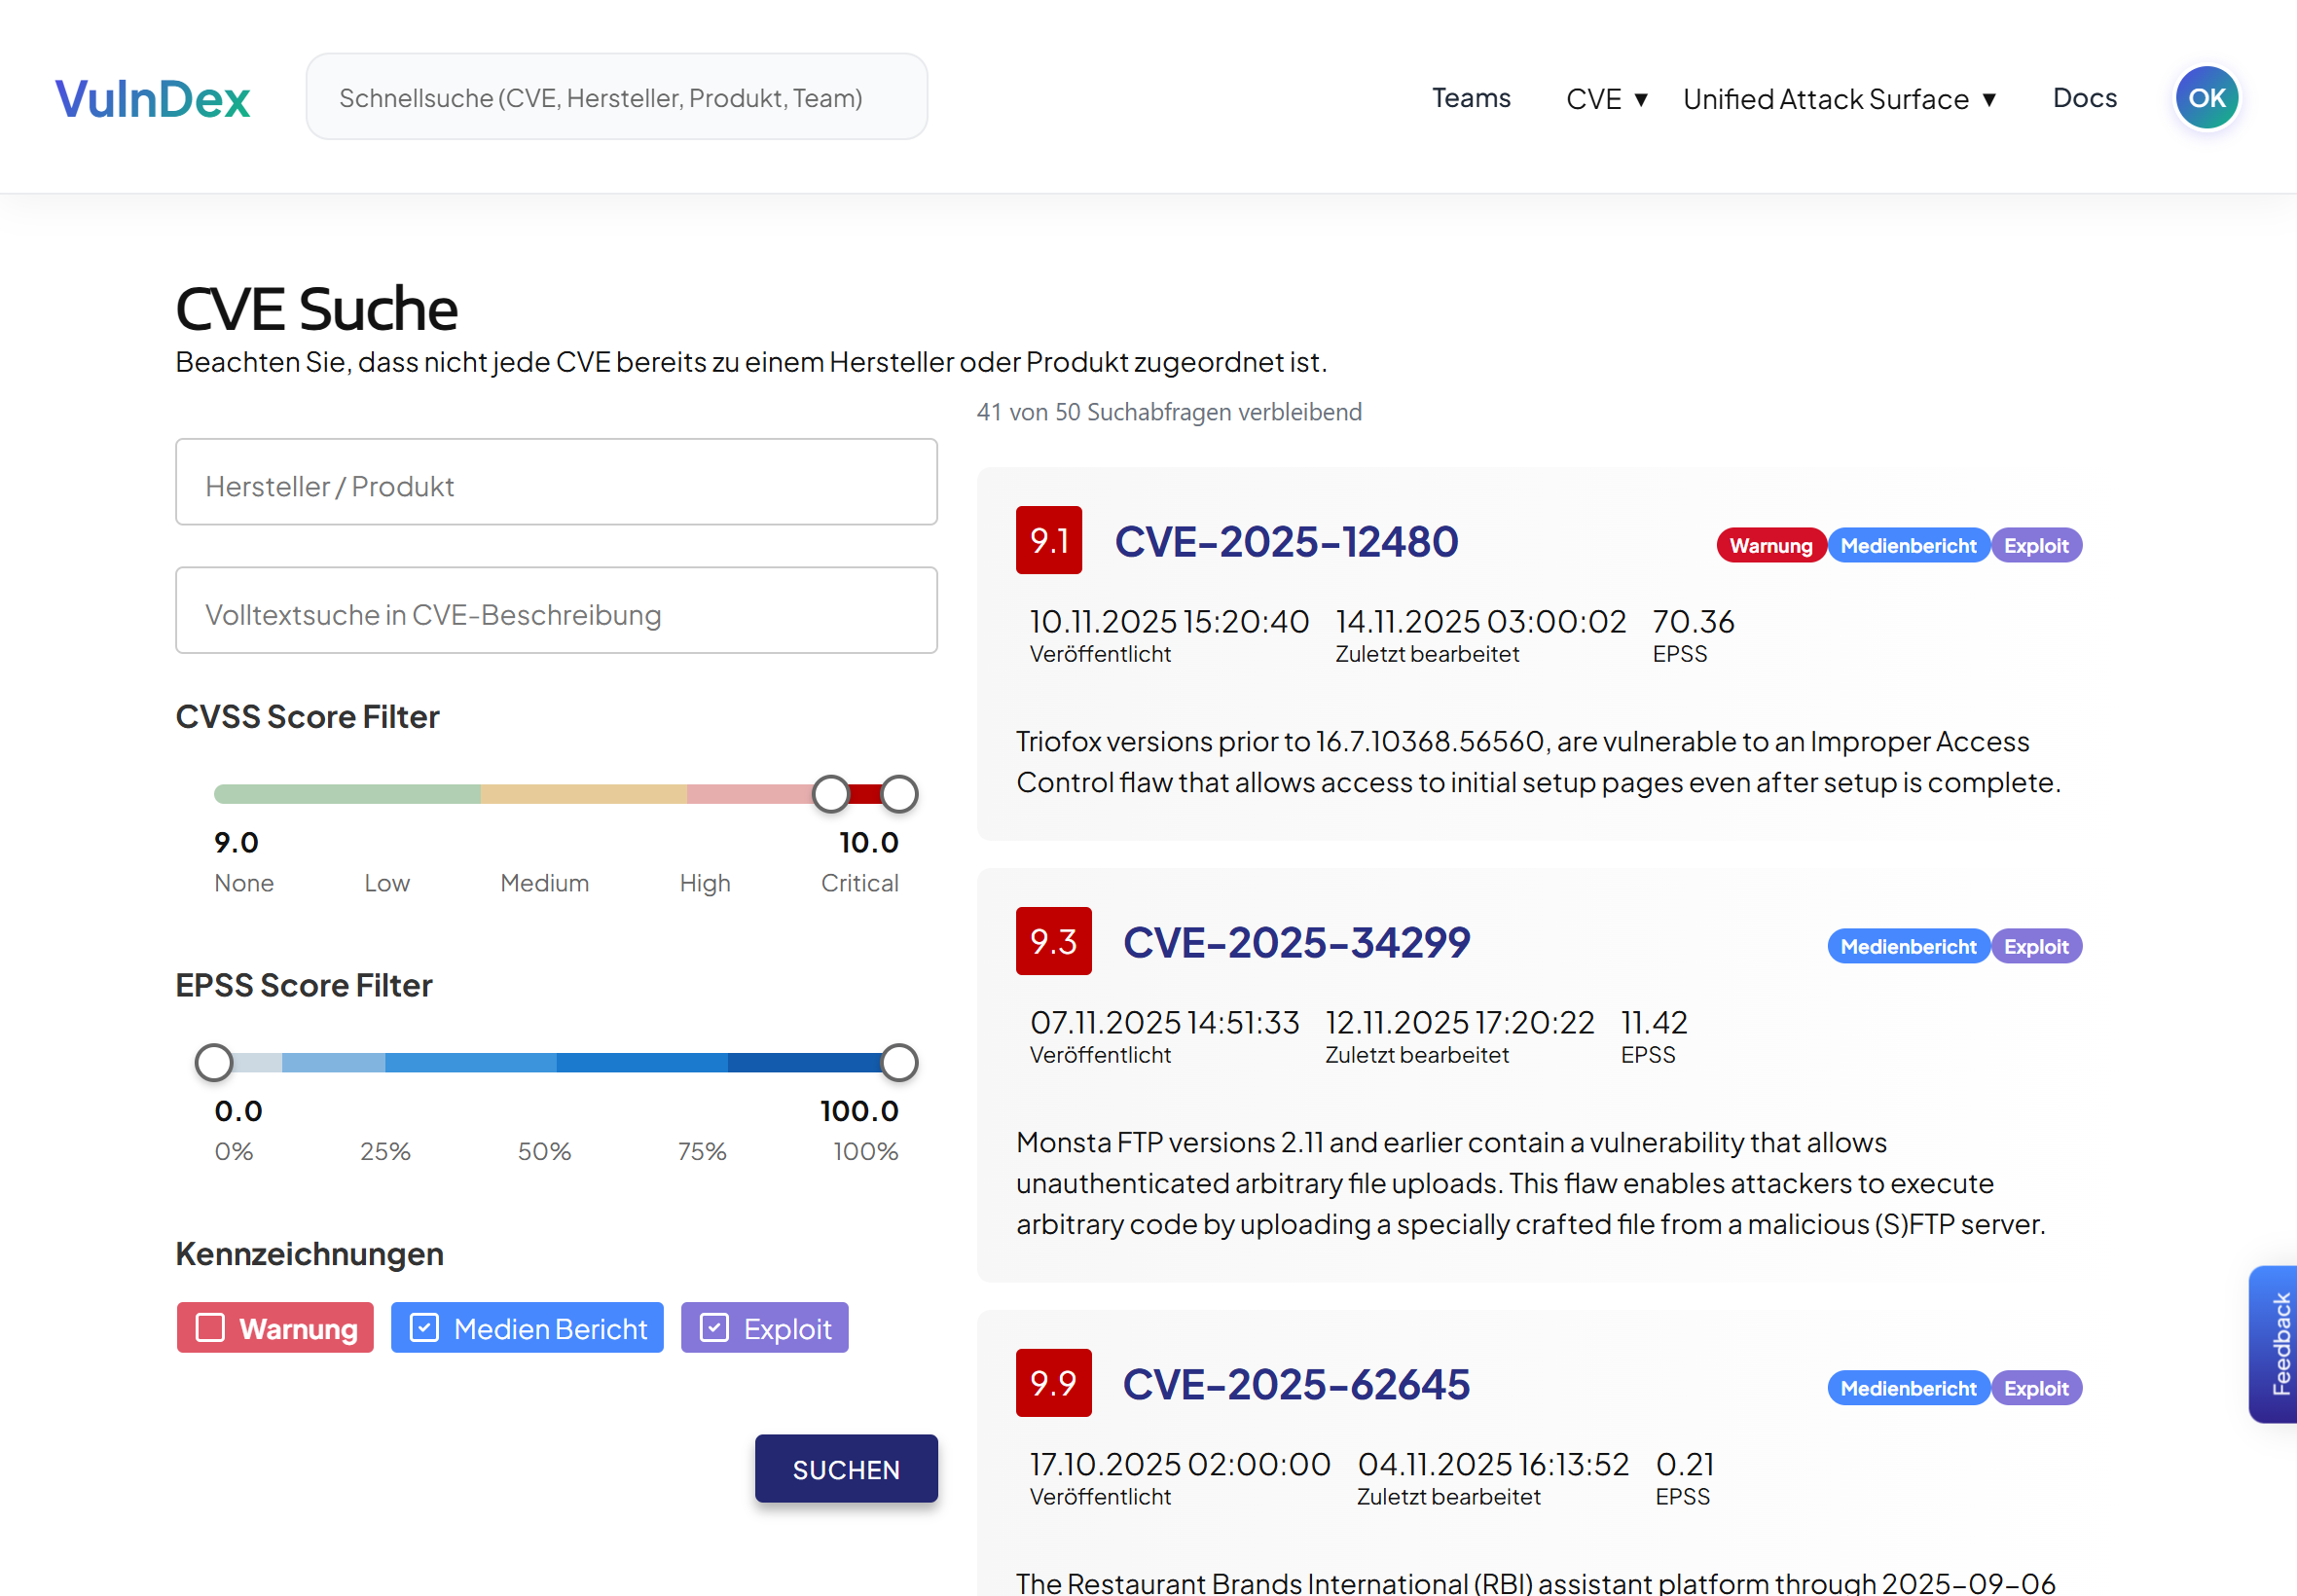The image size is (2297, 1596).
Task: Open CVE-2025-34299 details
Action: [x=1296, y=941]
